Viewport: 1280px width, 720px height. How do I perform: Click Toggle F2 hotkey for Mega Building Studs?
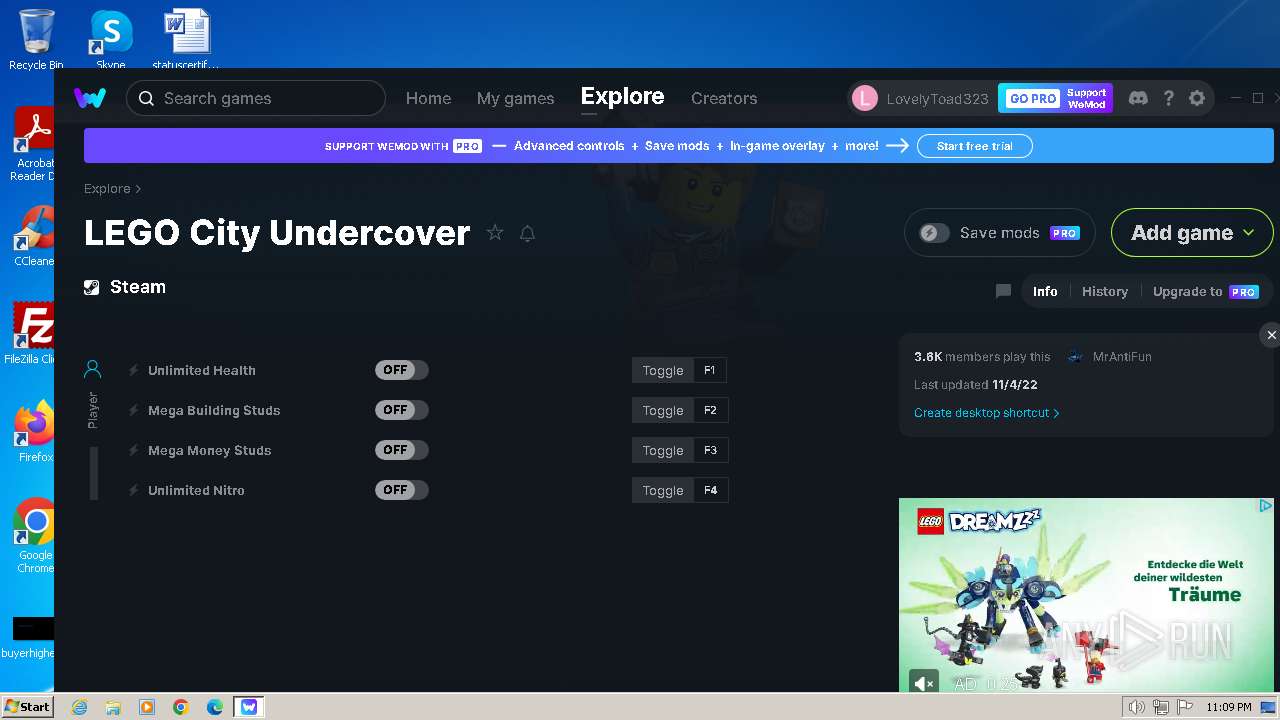tap(680, 410)
